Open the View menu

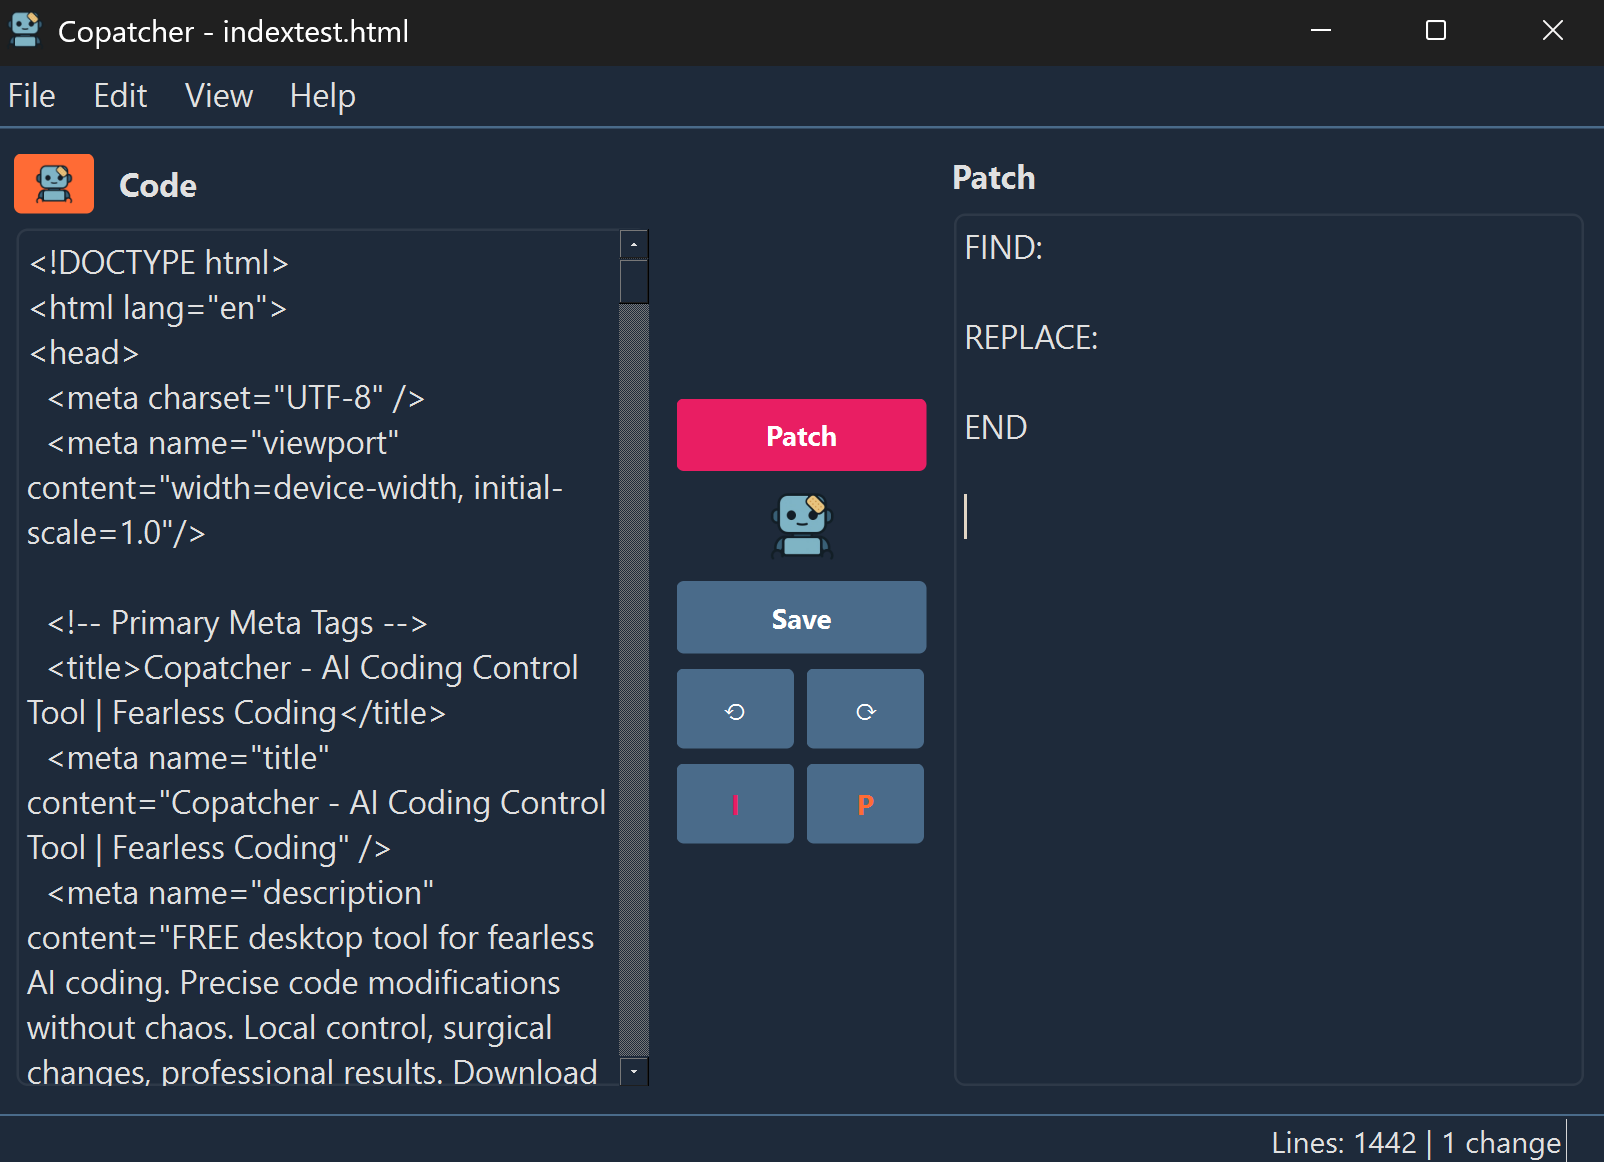(219, 96)
